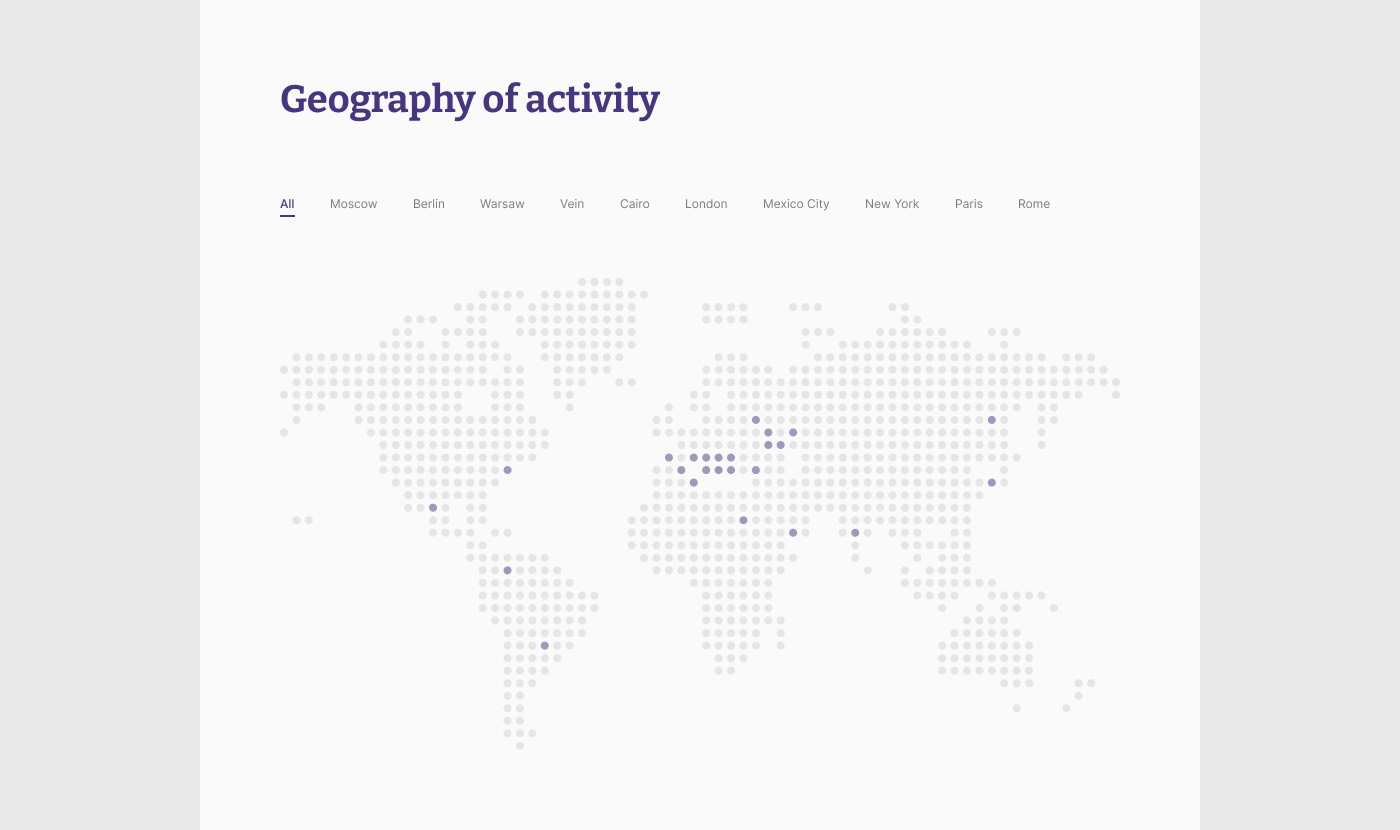The width and height of the screenshot is (1400, 830).
Task: Click the Rome tab
Action: pos(1033,204)
